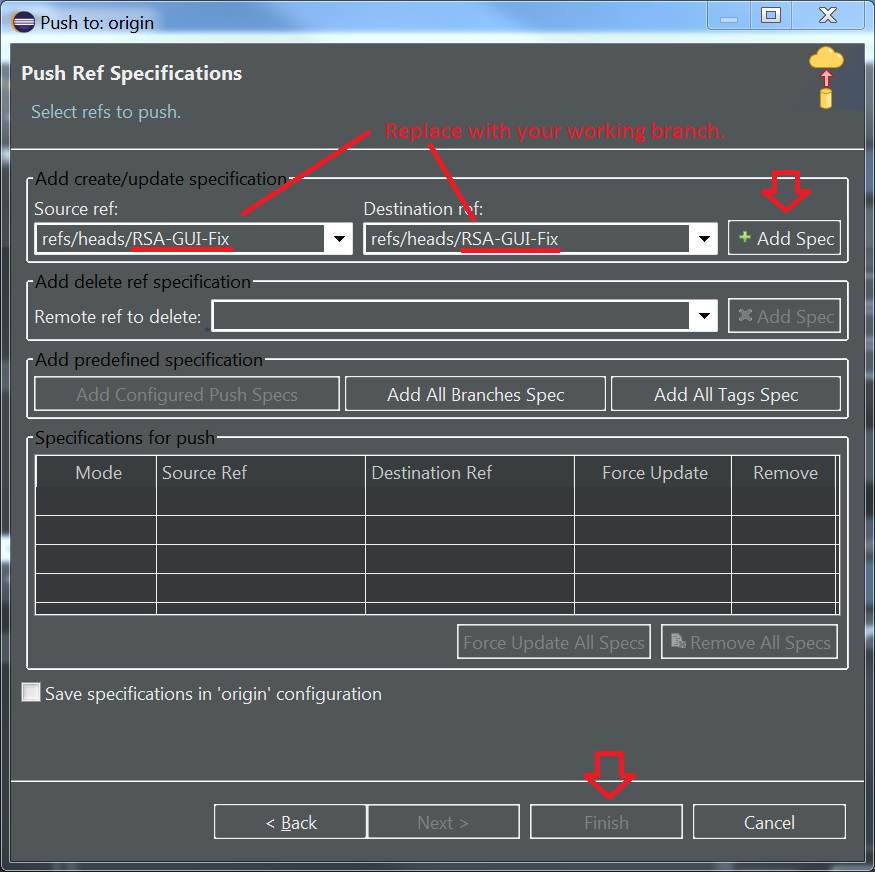This screenshot has height=872, width=875.
Task: Select the Source Ref column header
Action: (x=204, y=472)
